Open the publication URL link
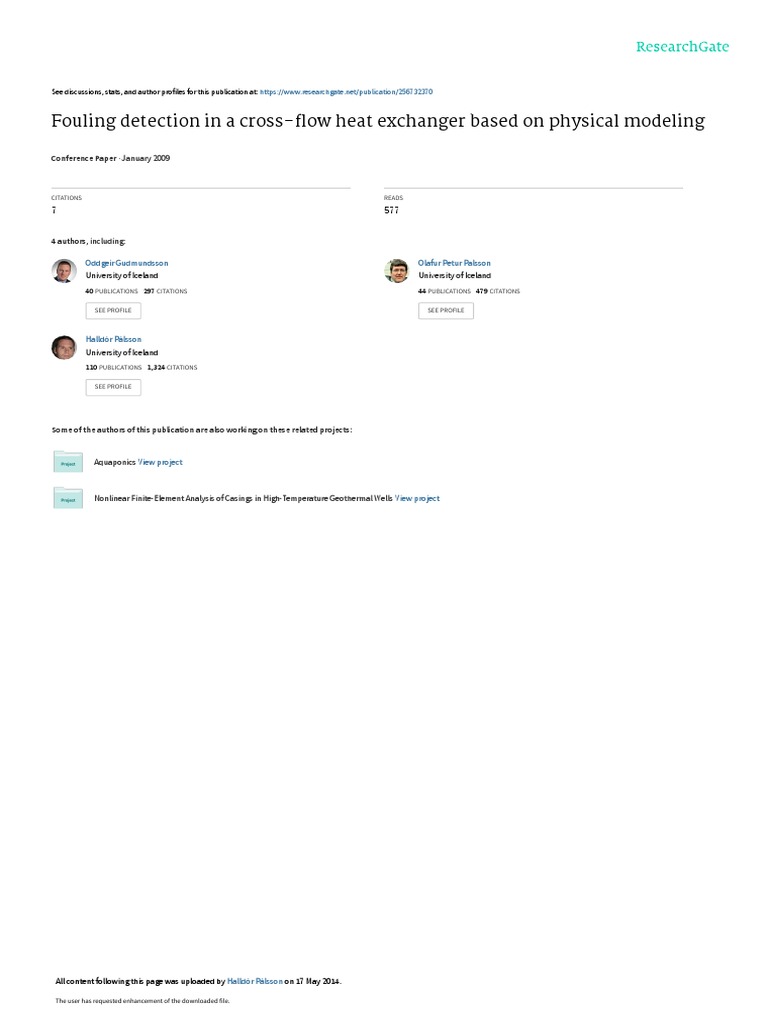 (x=346, y=92)
